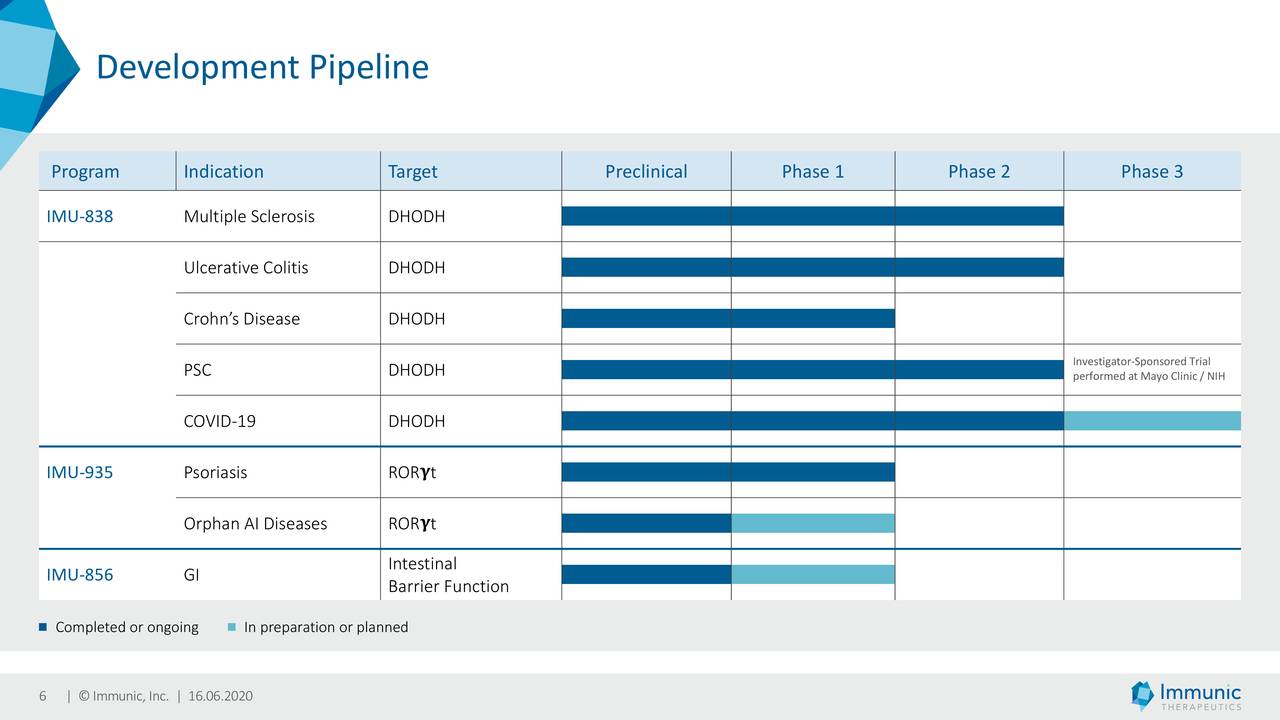The width and height of the screenshot is (1280, 720).
Task: Click the dark blue COVID-19 progress bar
Action: pyautogui.click(x=813, y=420)
